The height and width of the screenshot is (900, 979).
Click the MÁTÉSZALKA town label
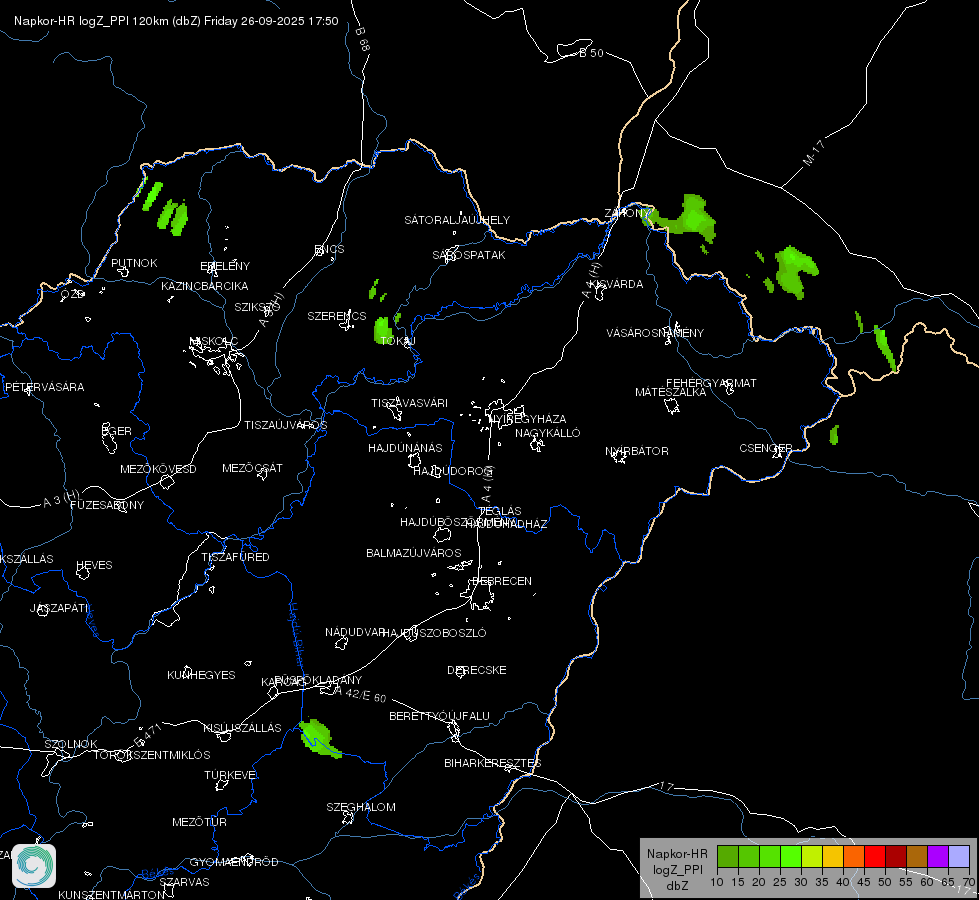click(x=671, y=392)
